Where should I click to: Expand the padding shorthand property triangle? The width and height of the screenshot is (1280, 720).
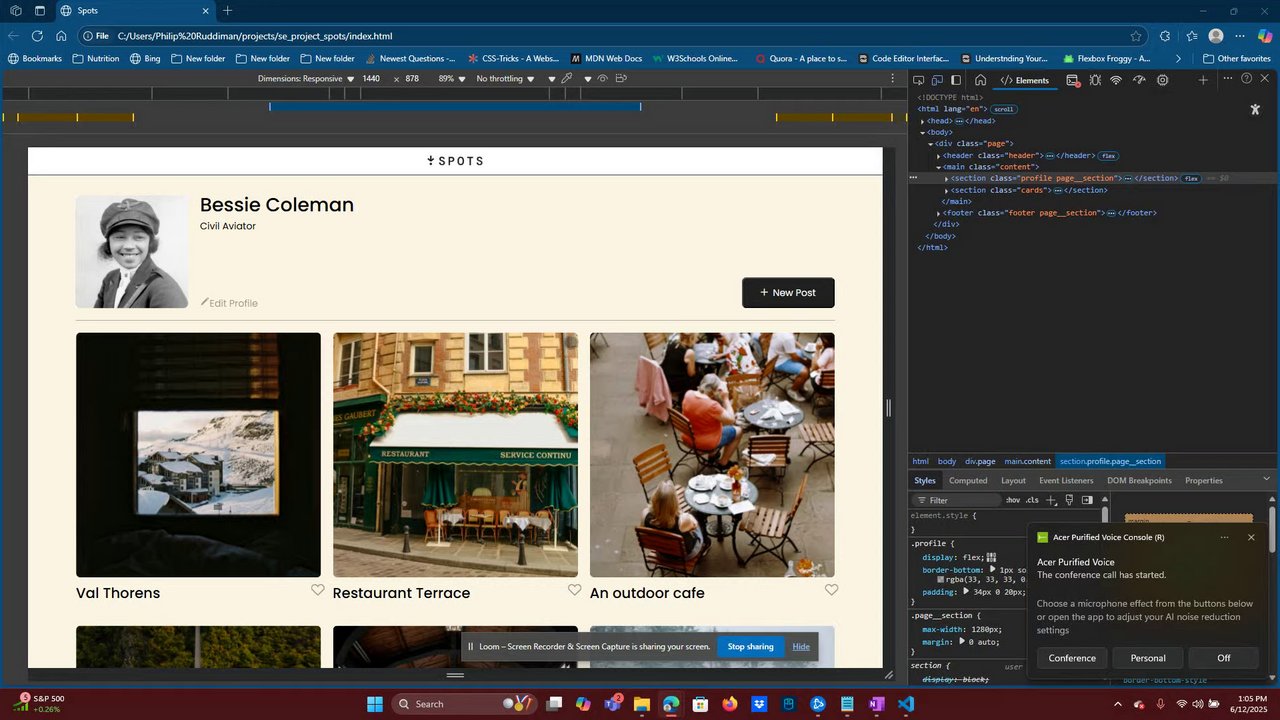[966, 592]
